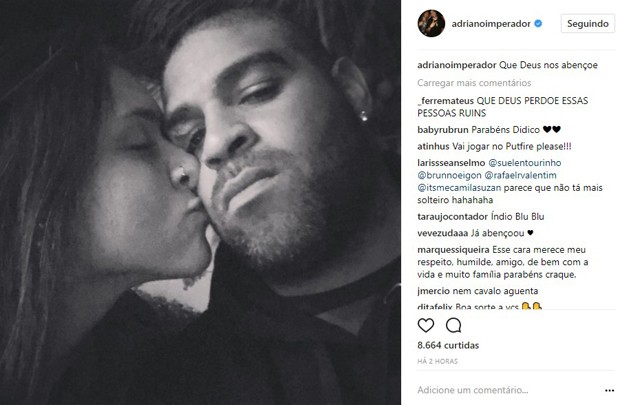
Task: Open marquessiqueira commenter profile
Action: [x=453, y=250]
